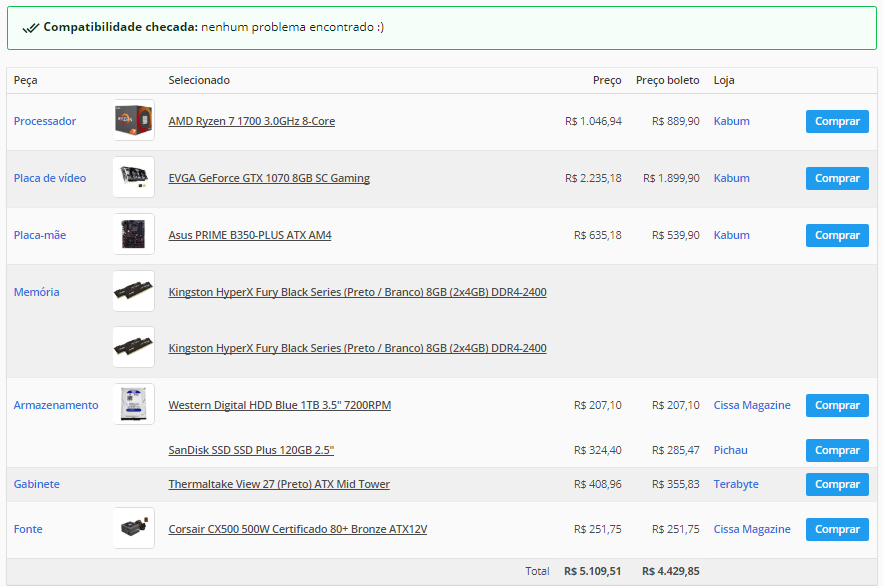Open Kabum store link in Processador row
Screen dimensions: 883x586
(x=732, y=121)
